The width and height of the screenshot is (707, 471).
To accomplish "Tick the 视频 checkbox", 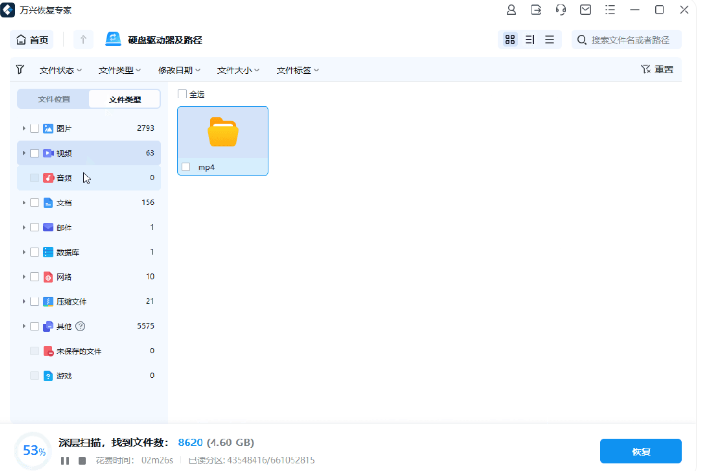I will (x=34, y=153).
